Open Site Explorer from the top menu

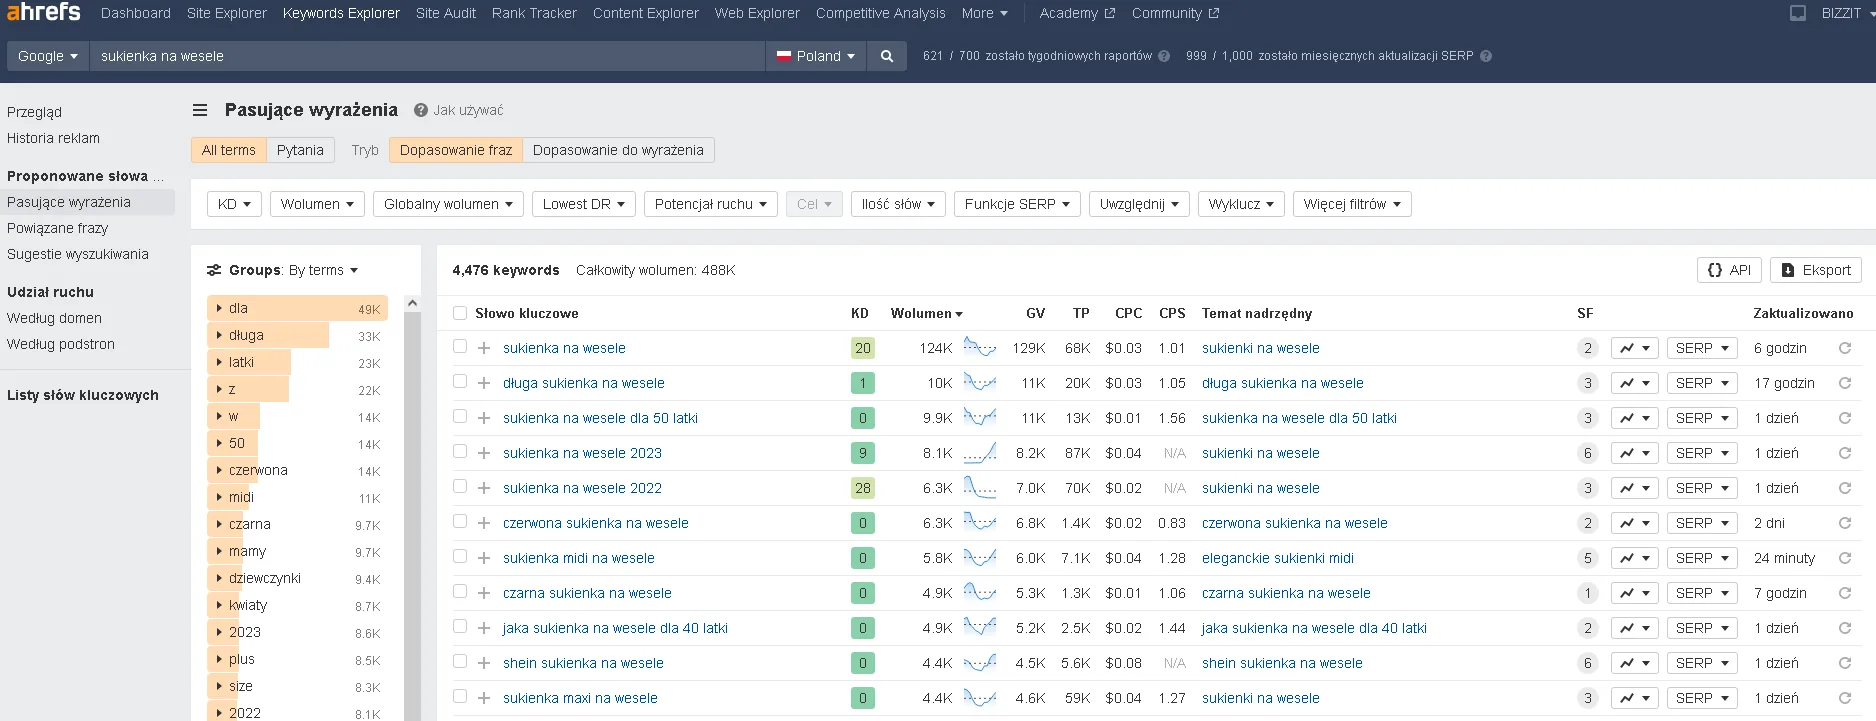click(x=227, y=13)
